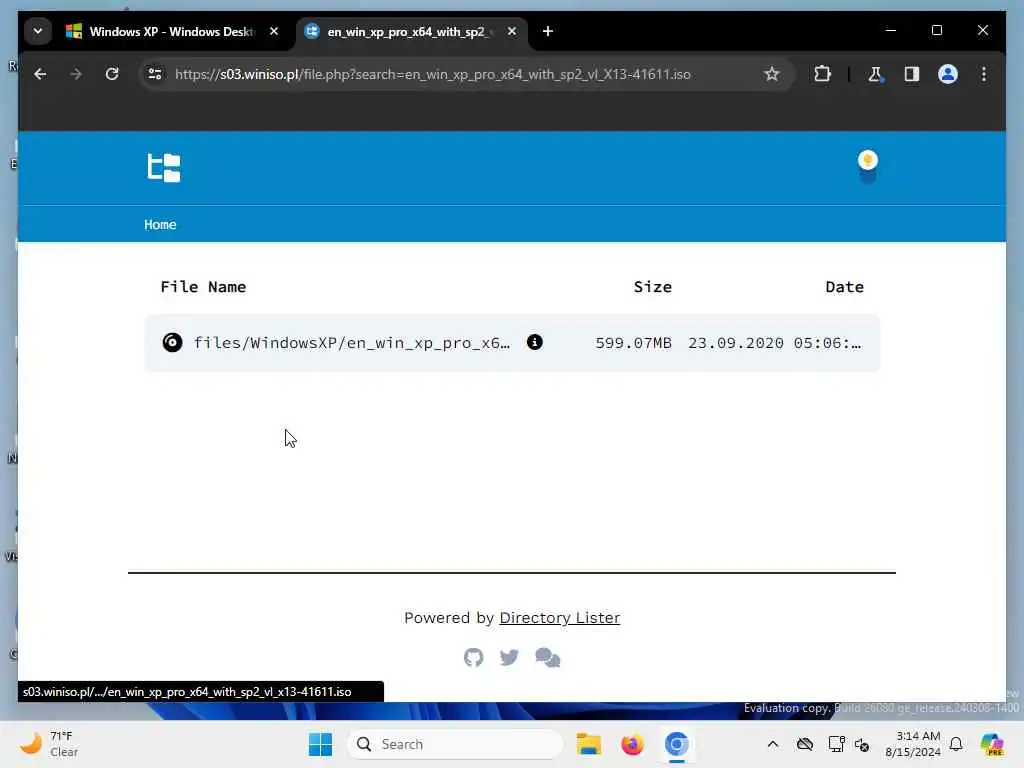Close the en_win_xp_pro_x64 tab
1024x768 pixels.
click(x=512, y=31)
